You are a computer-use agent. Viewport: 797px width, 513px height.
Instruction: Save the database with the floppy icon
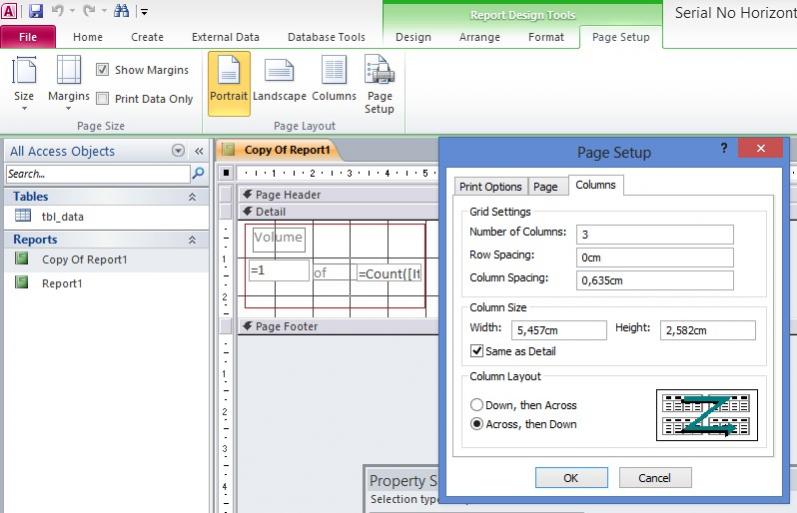[x=36, y=11]
